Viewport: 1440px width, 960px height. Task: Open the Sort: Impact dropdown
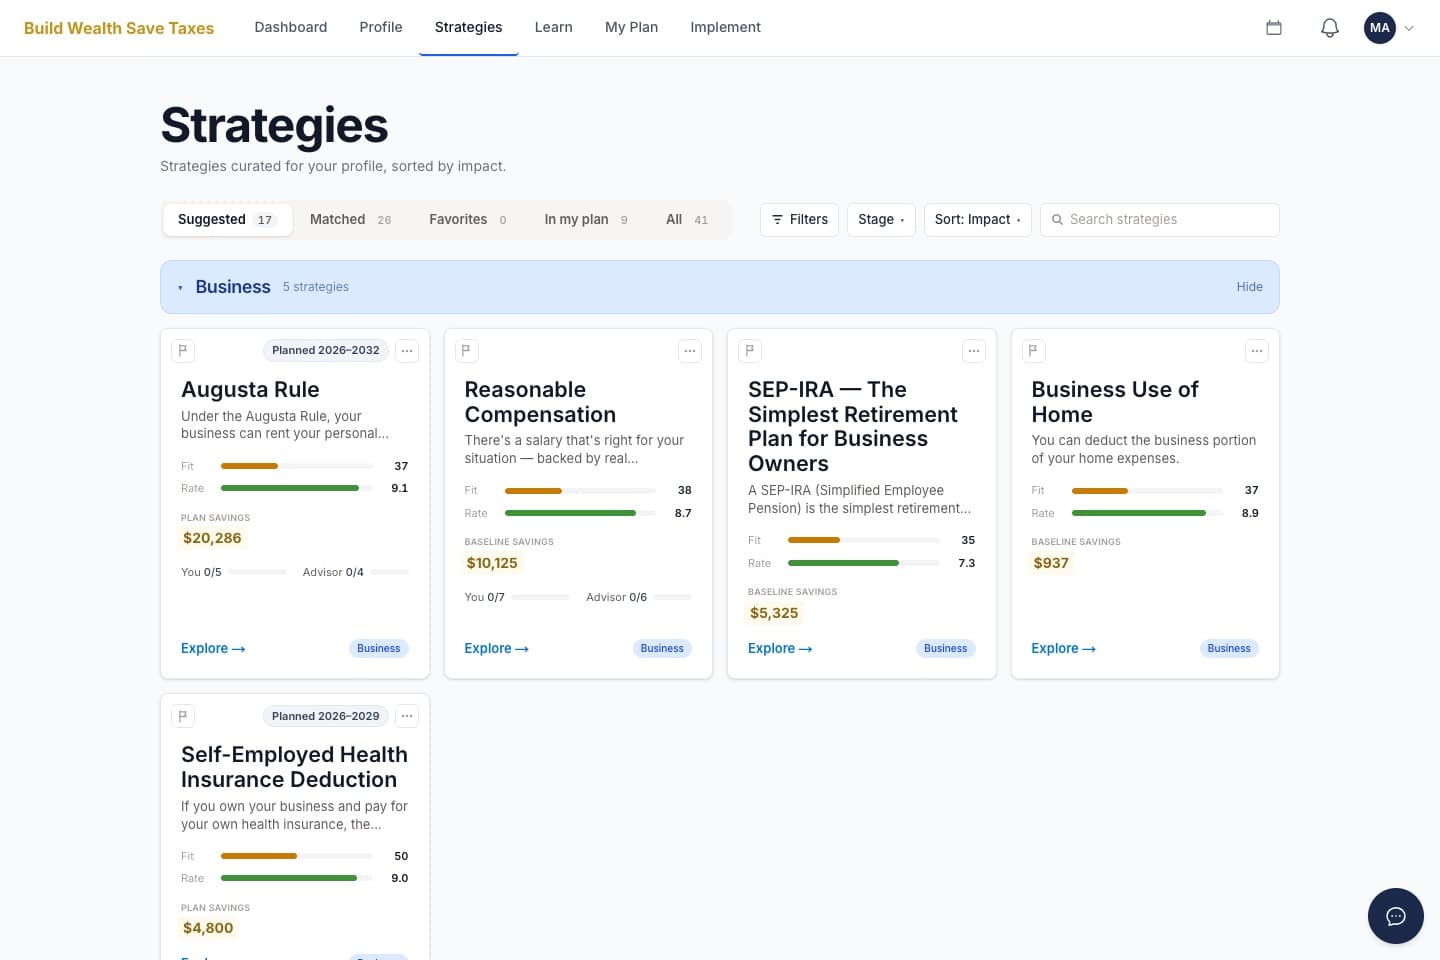pos(977,220)
